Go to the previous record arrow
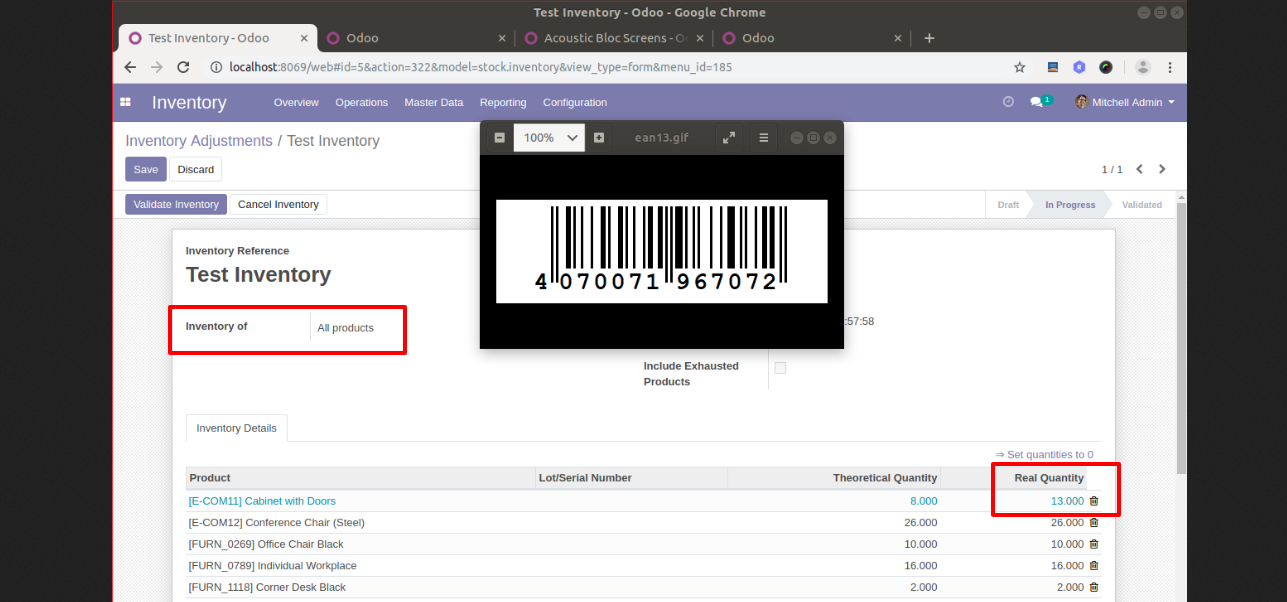Image resolution: width=1287 pixels, height=602 pixels. 1140,169
